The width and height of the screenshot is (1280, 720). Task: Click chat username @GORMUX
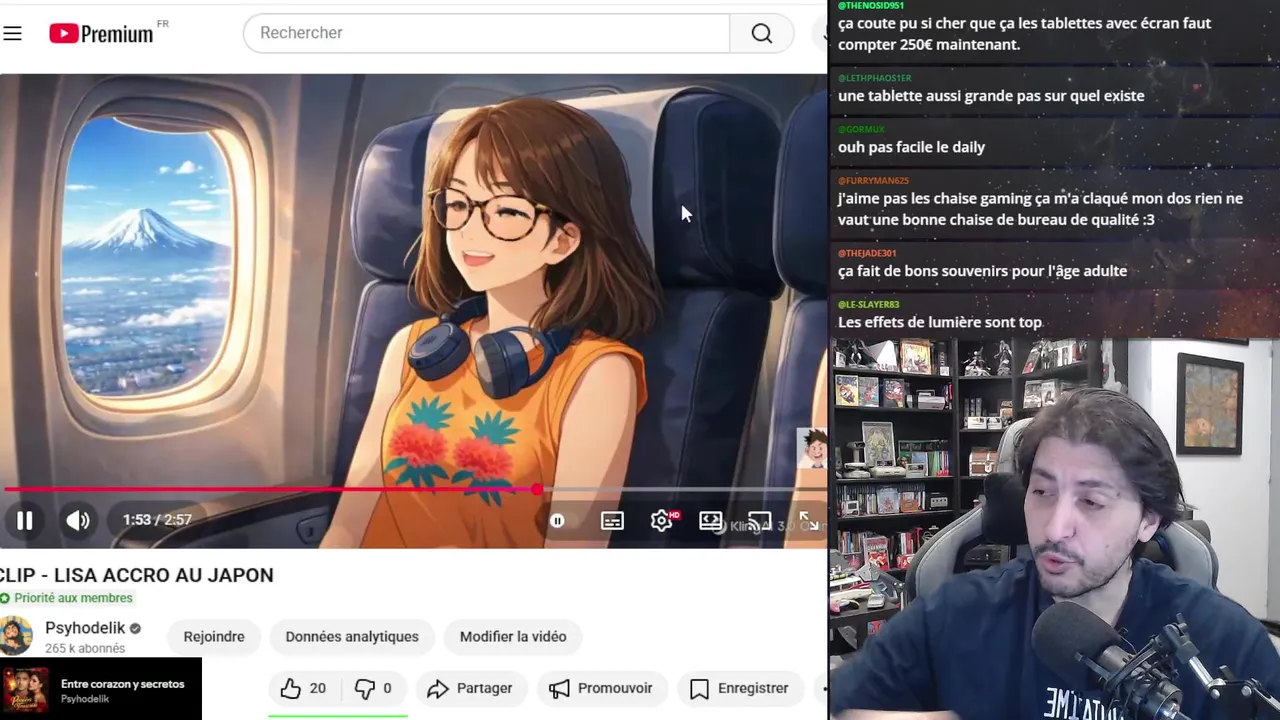(862, 129)
